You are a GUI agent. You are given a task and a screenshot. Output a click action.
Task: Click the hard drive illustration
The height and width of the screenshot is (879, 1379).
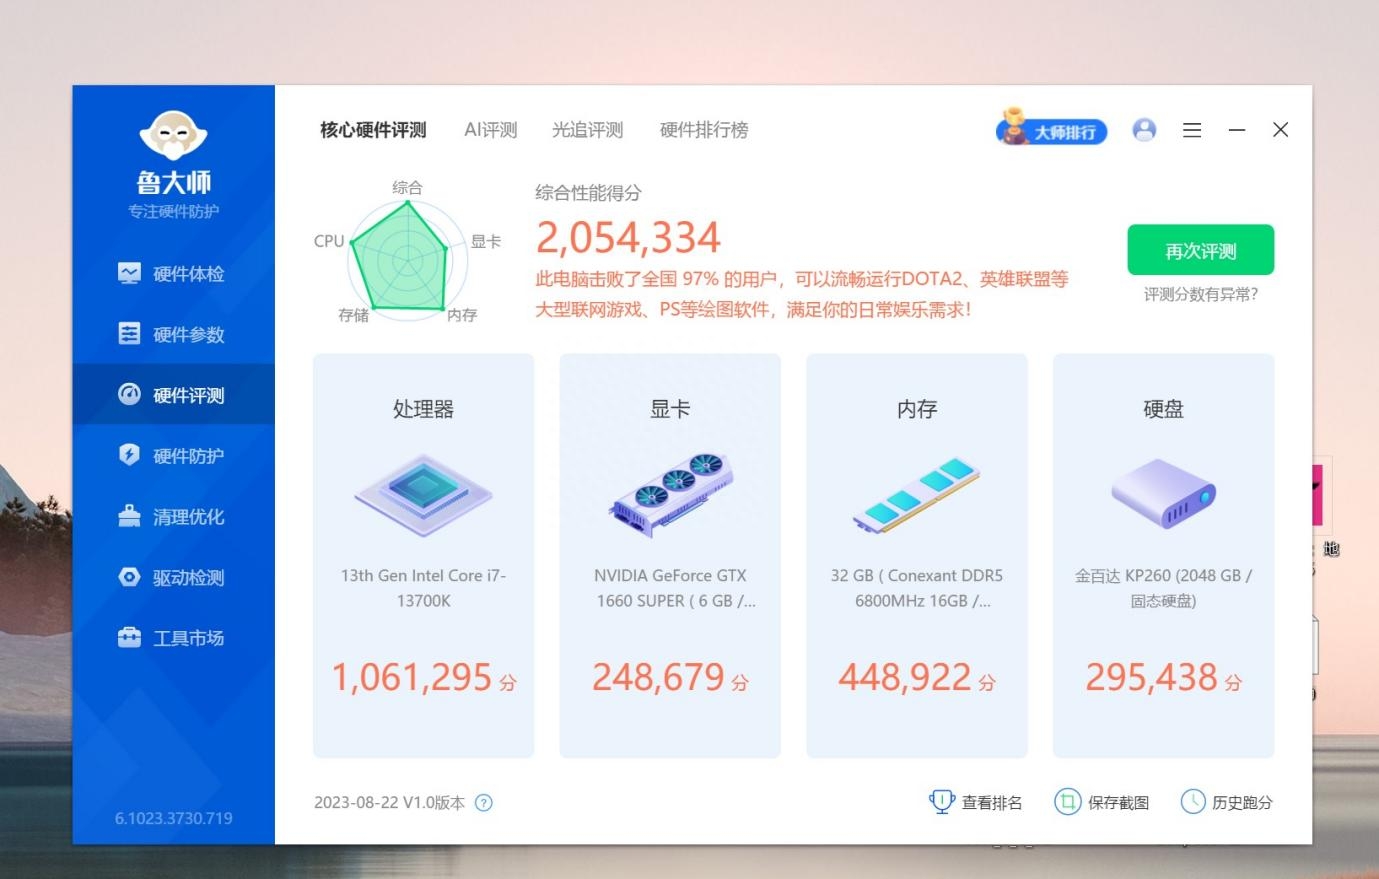coord(1164,493)
